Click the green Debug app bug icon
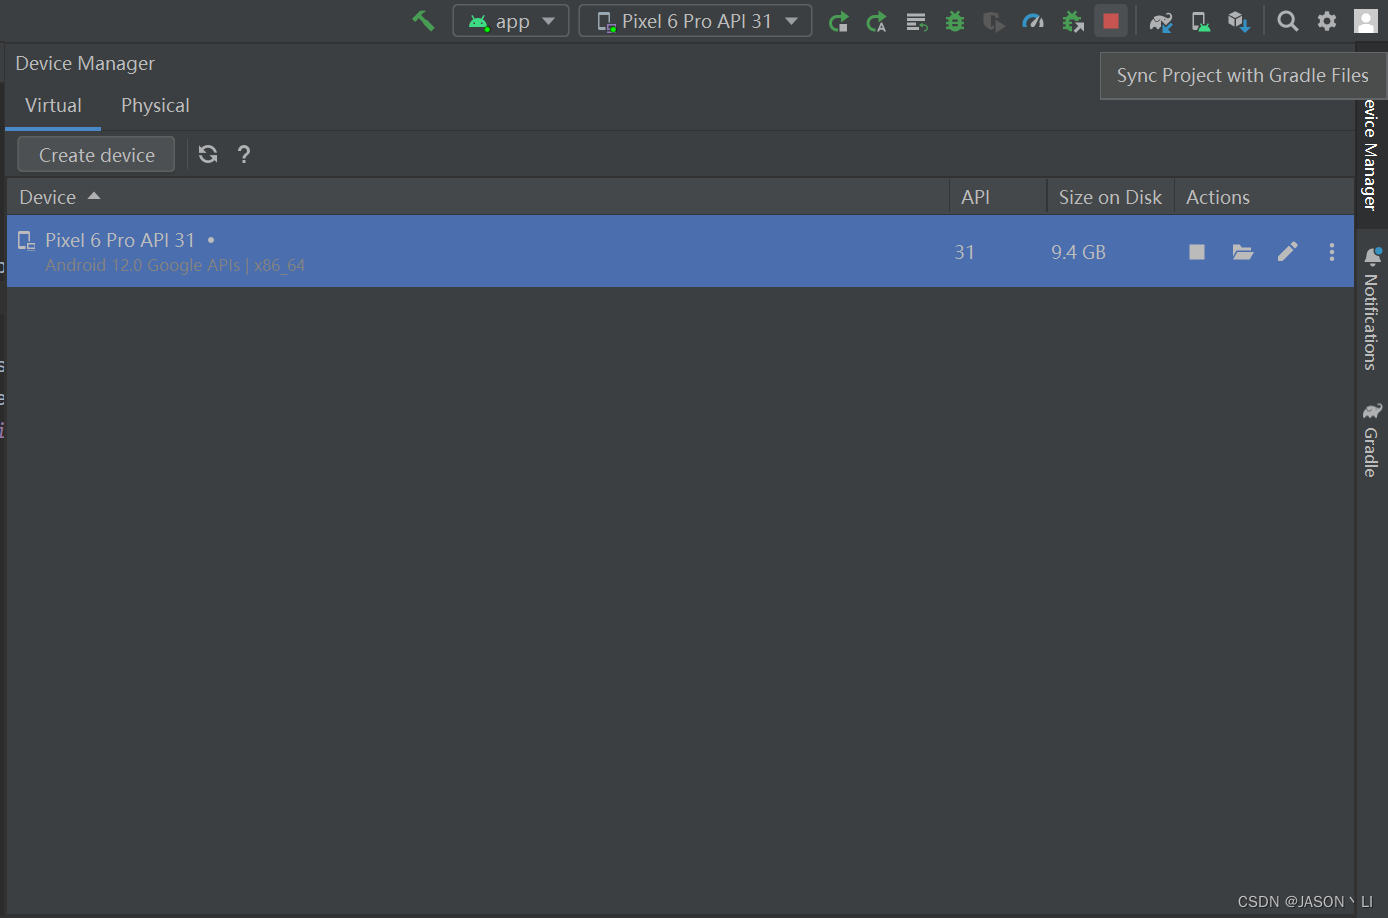 click(955, 21)
